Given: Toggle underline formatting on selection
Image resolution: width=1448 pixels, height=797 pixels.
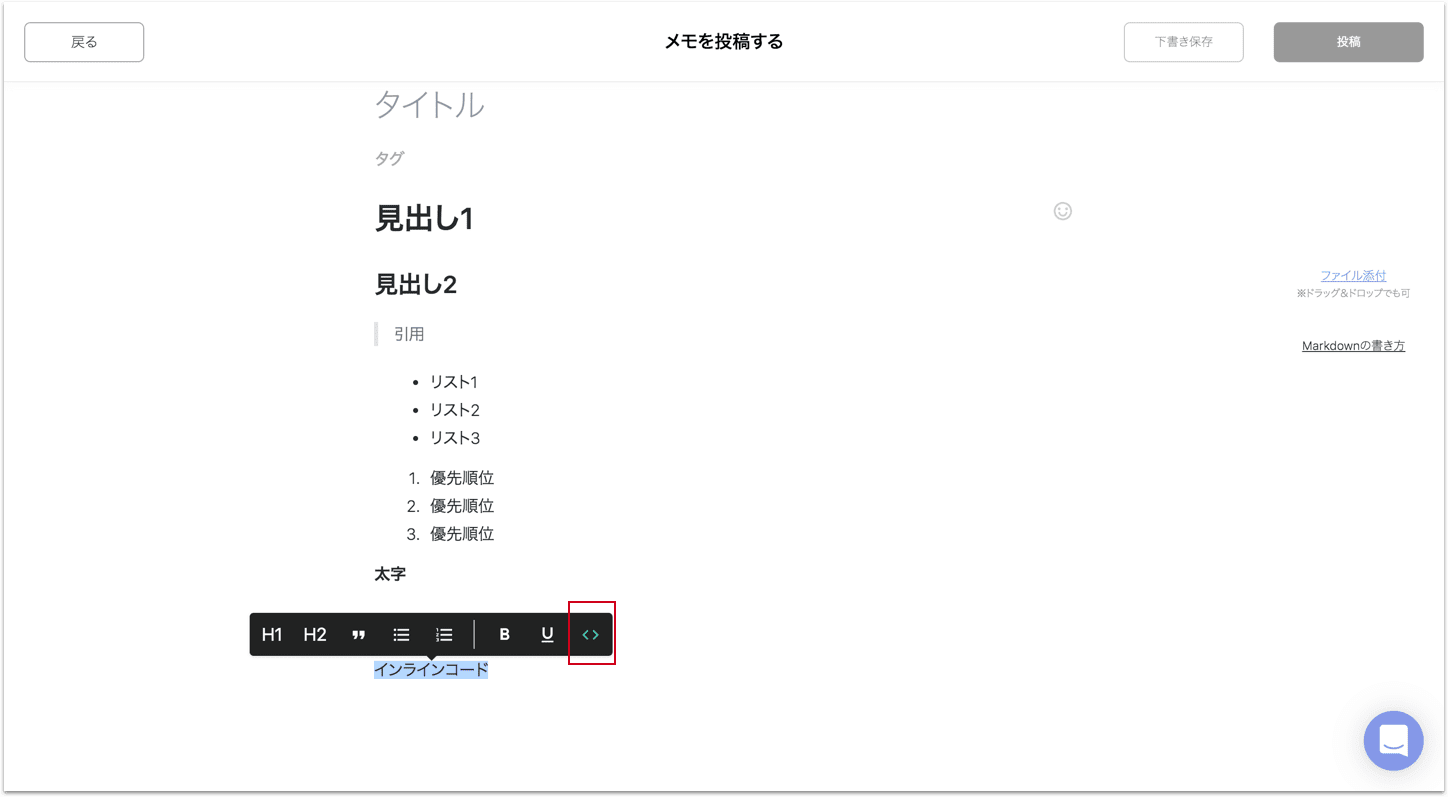Looking at the screenshot, I should pyautogui.click(x=547, y=635).
